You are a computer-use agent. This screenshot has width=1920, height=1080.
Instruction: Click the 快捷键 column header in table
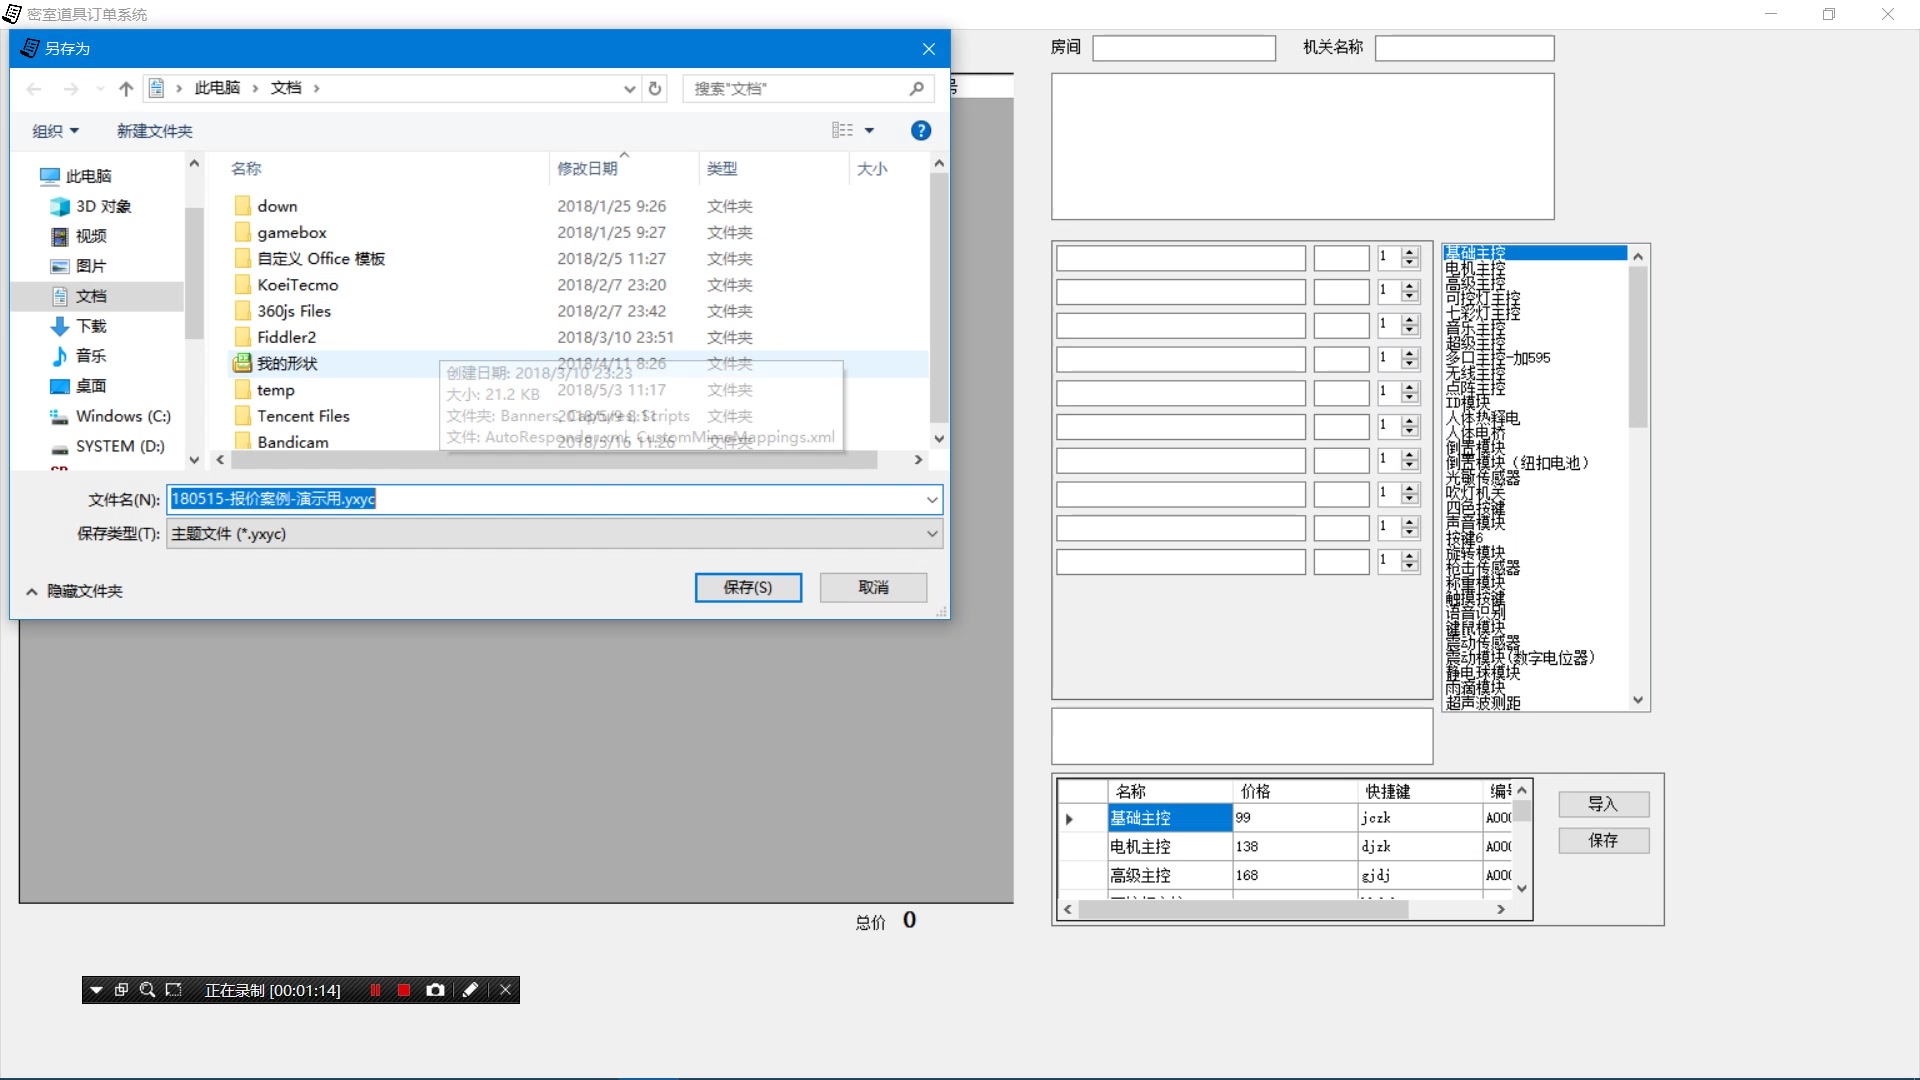[1421, 792]
